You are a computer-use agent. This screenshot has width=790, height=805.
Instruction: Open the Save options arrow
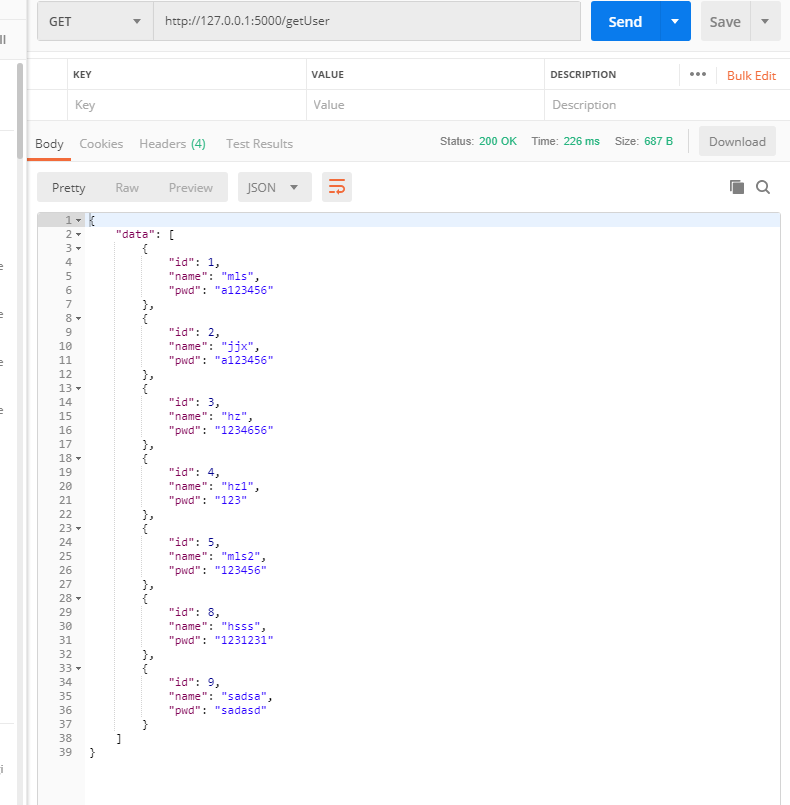763,21
